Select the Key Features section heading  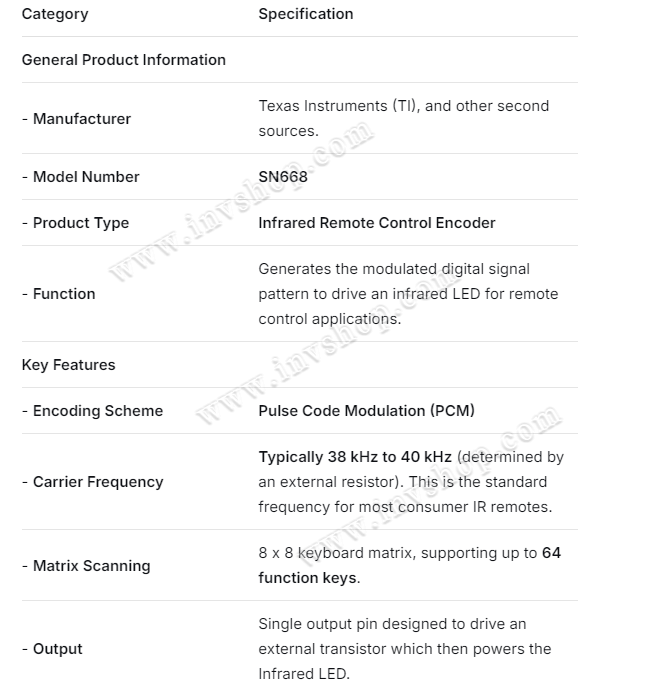[68, 365]
